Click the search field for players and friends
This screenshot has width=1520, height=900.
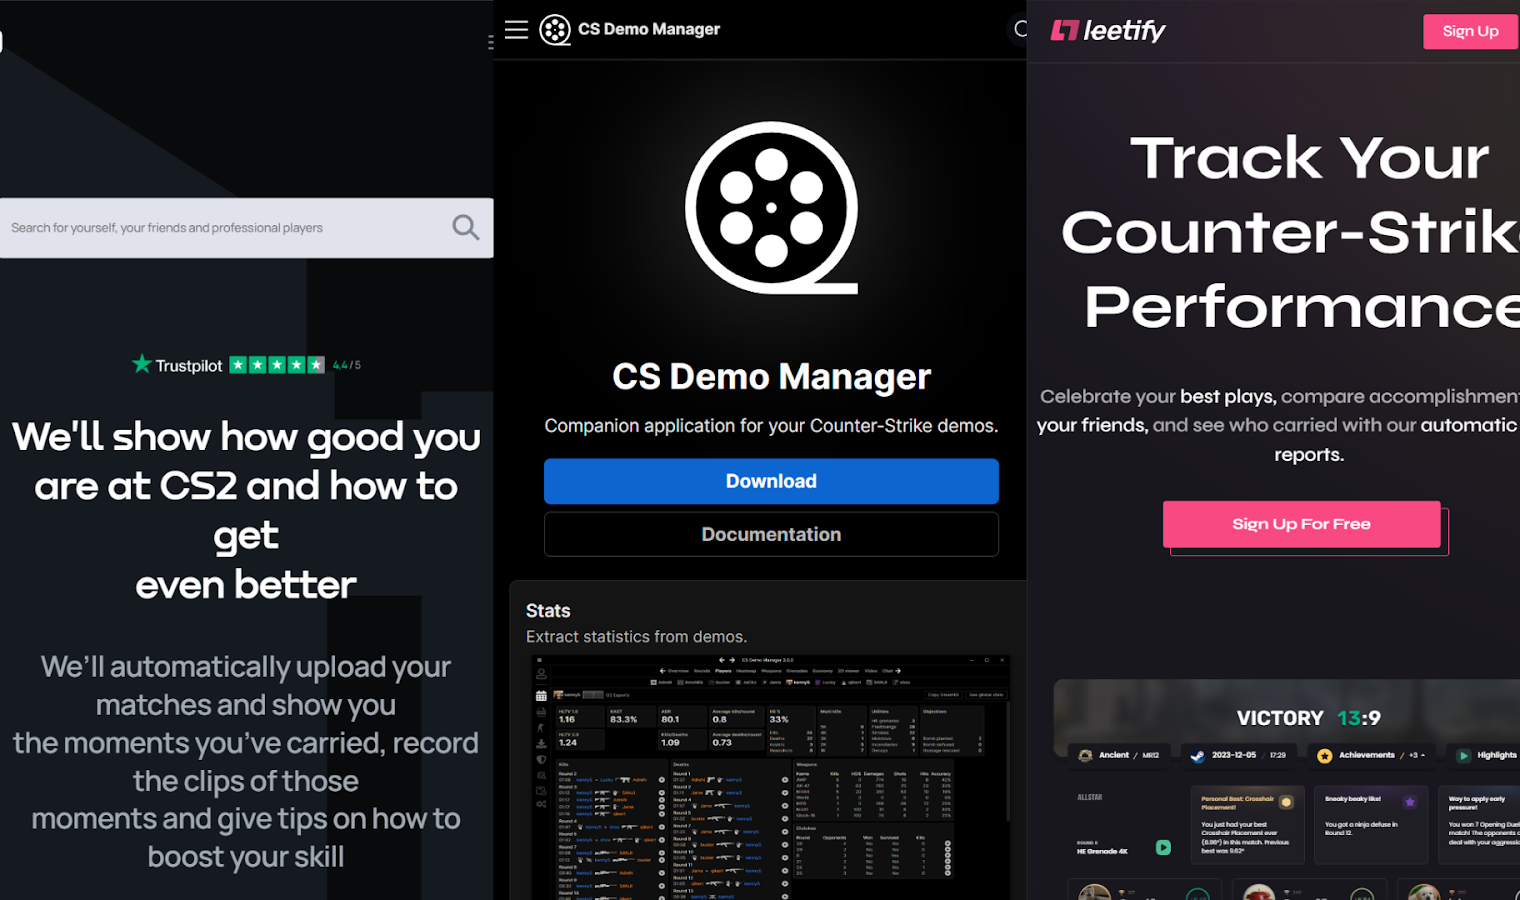coord(246,228)
